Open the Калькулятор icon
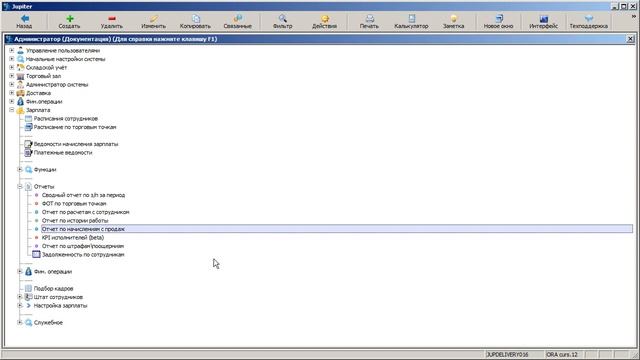The height and width of the screenshot is (360, 640). (x=411, y=18)
